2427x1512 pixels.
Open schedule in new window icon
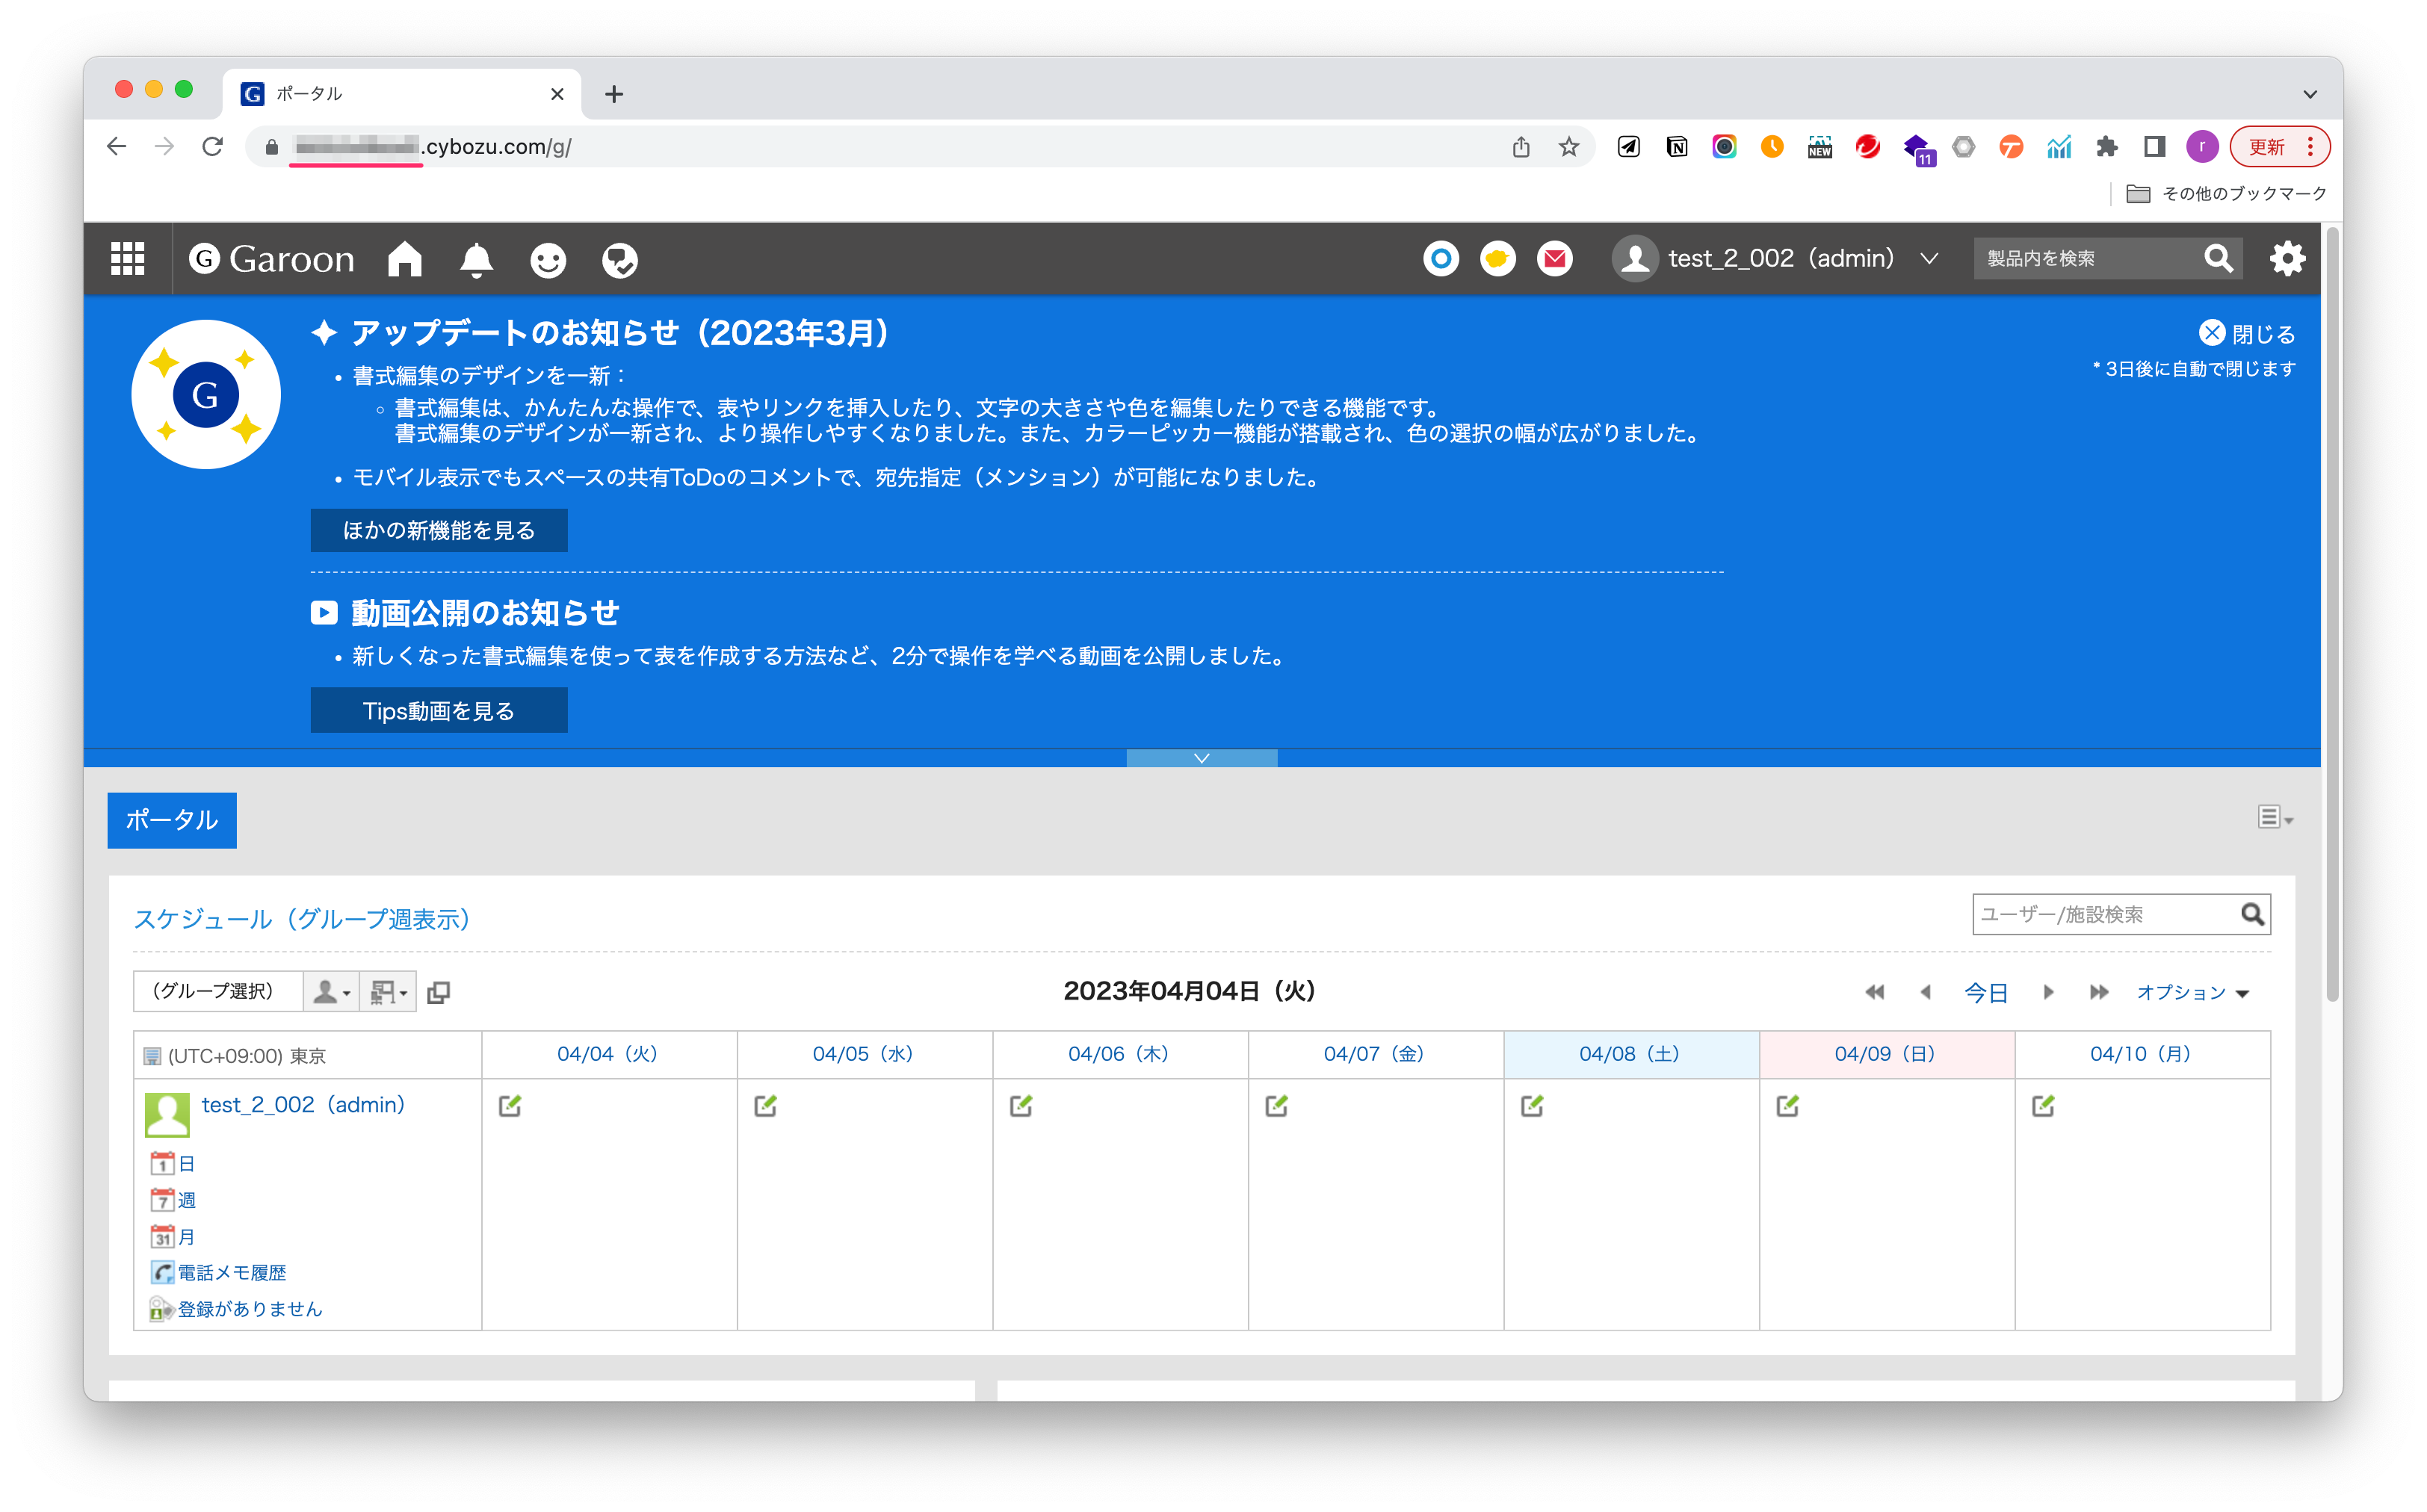click(x=438, y=992)
